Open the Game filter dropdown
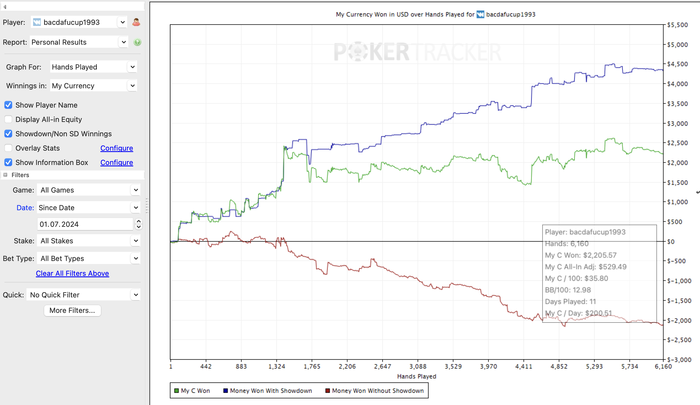Image resolution: width=700 pixels, height=405 pixels. pos(88,190)
